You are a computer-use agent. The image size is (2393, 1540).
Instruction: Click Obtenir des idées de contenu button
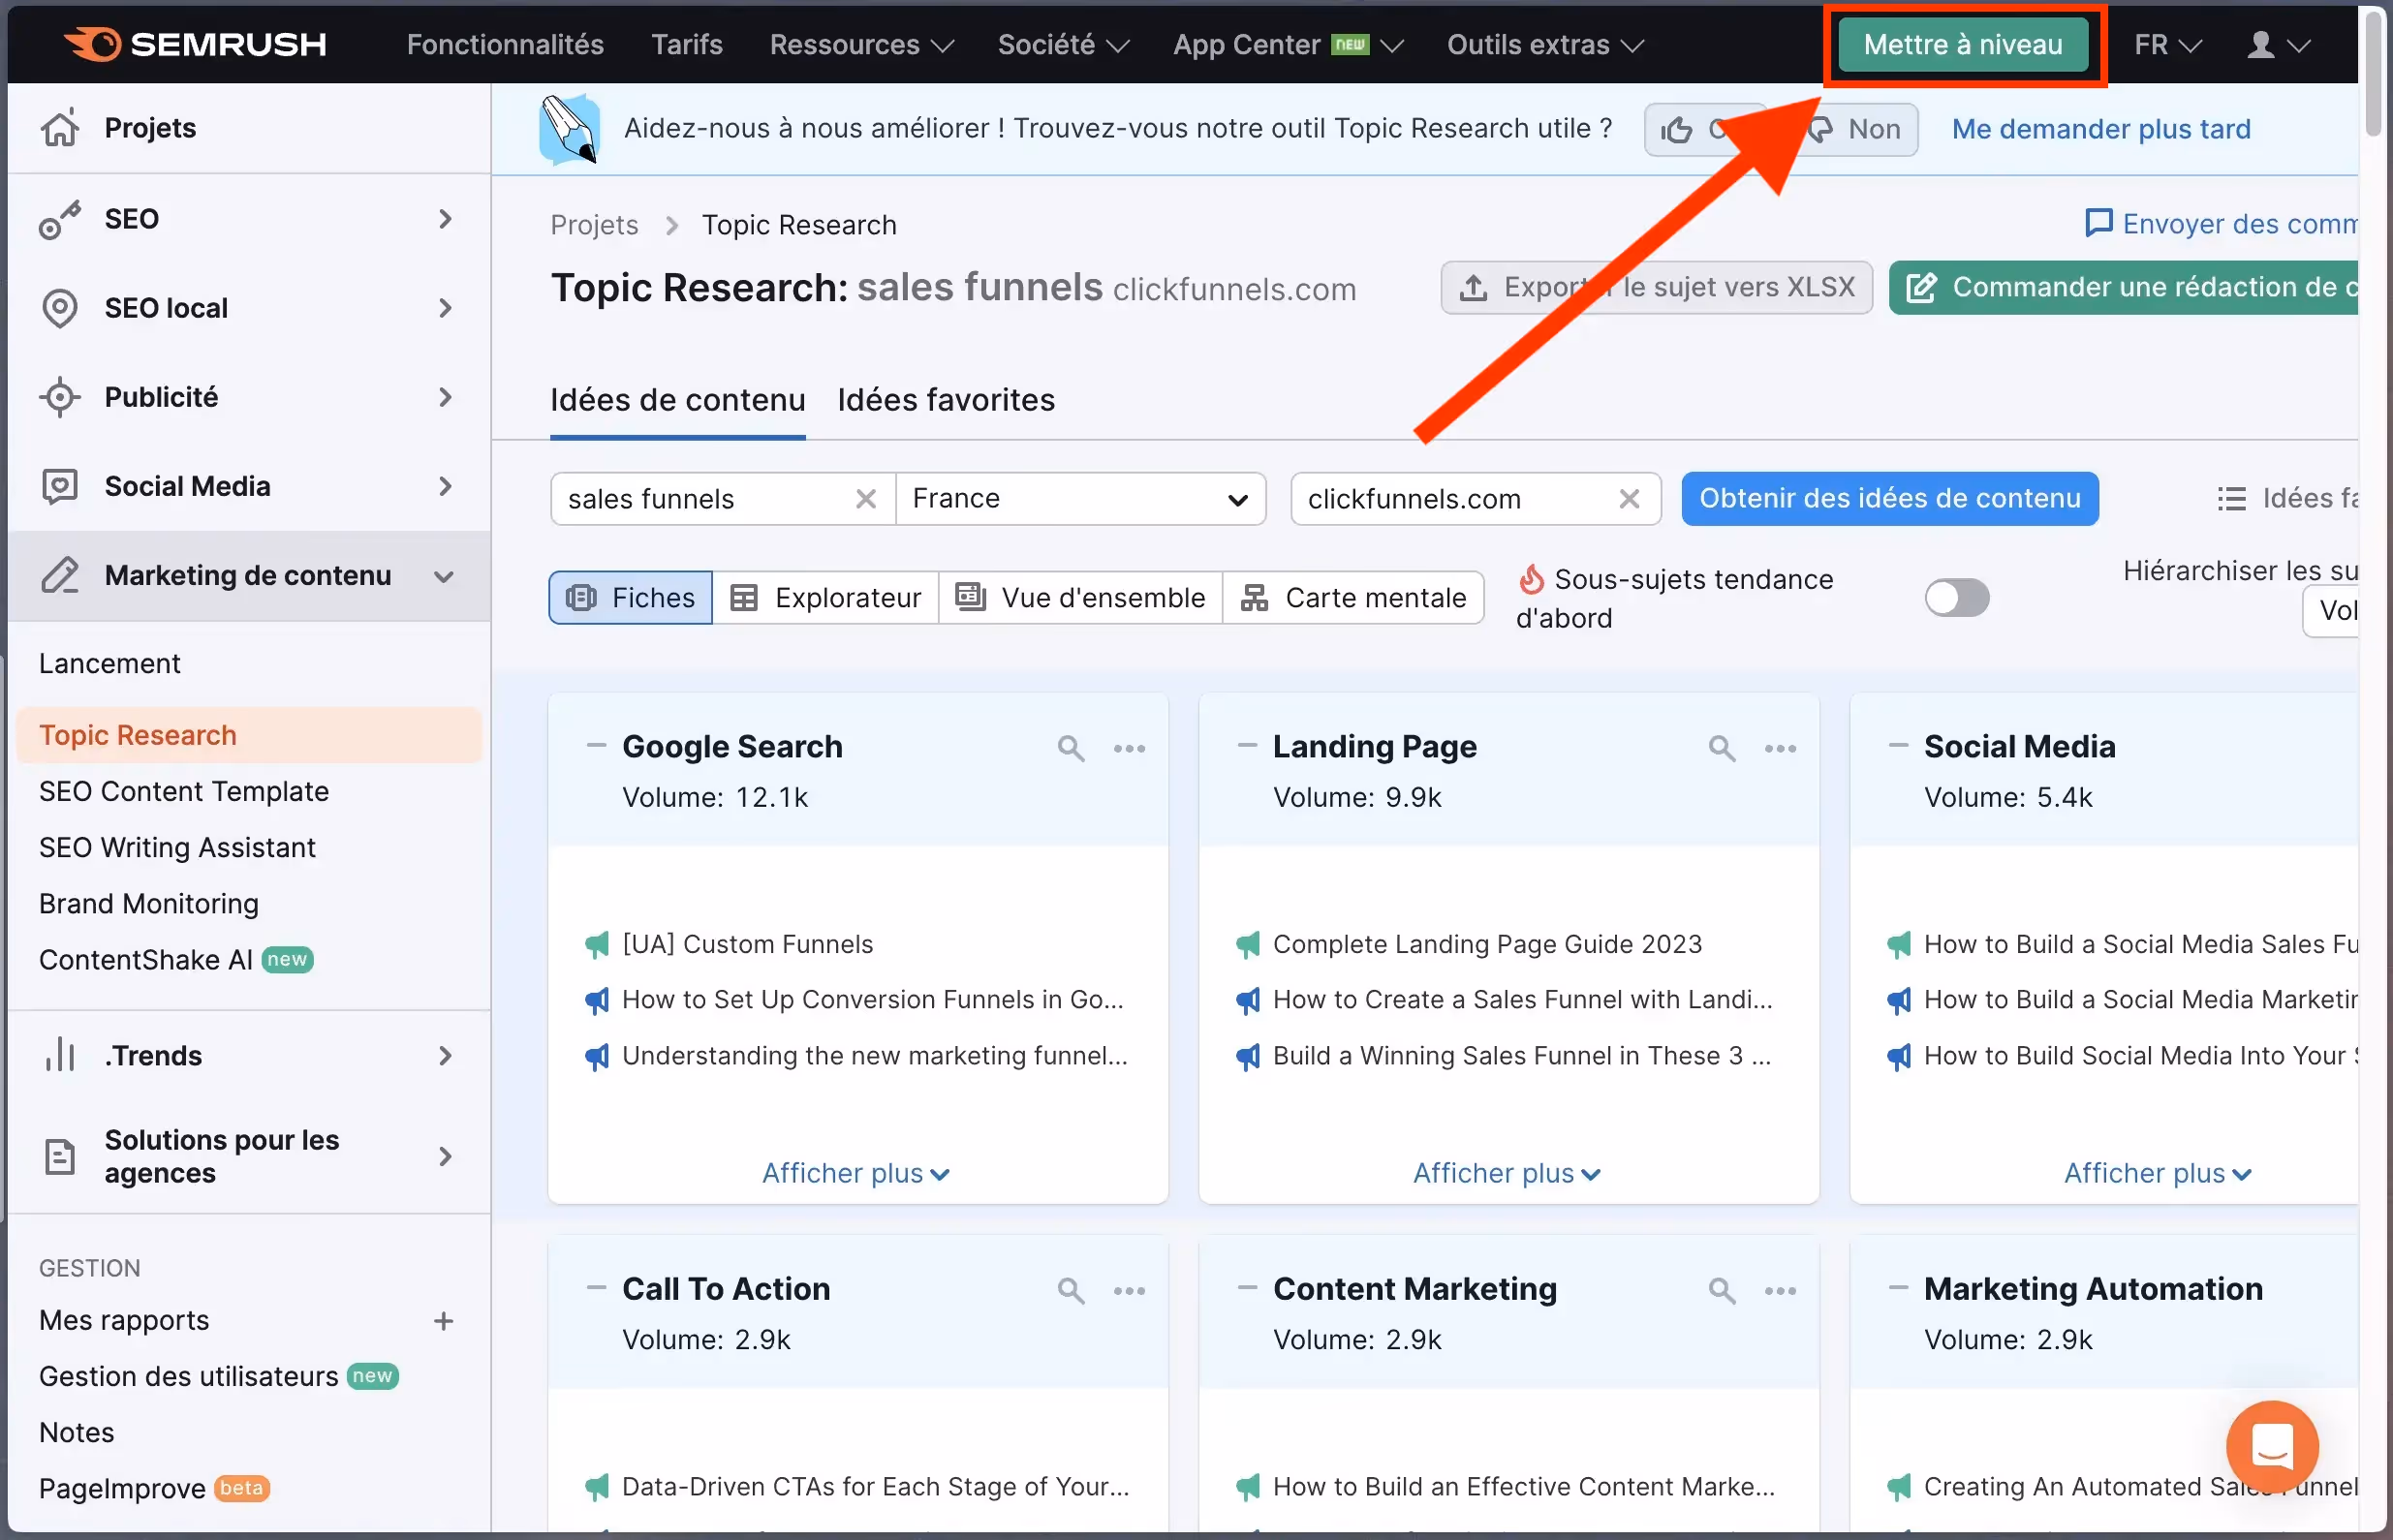1889,498
